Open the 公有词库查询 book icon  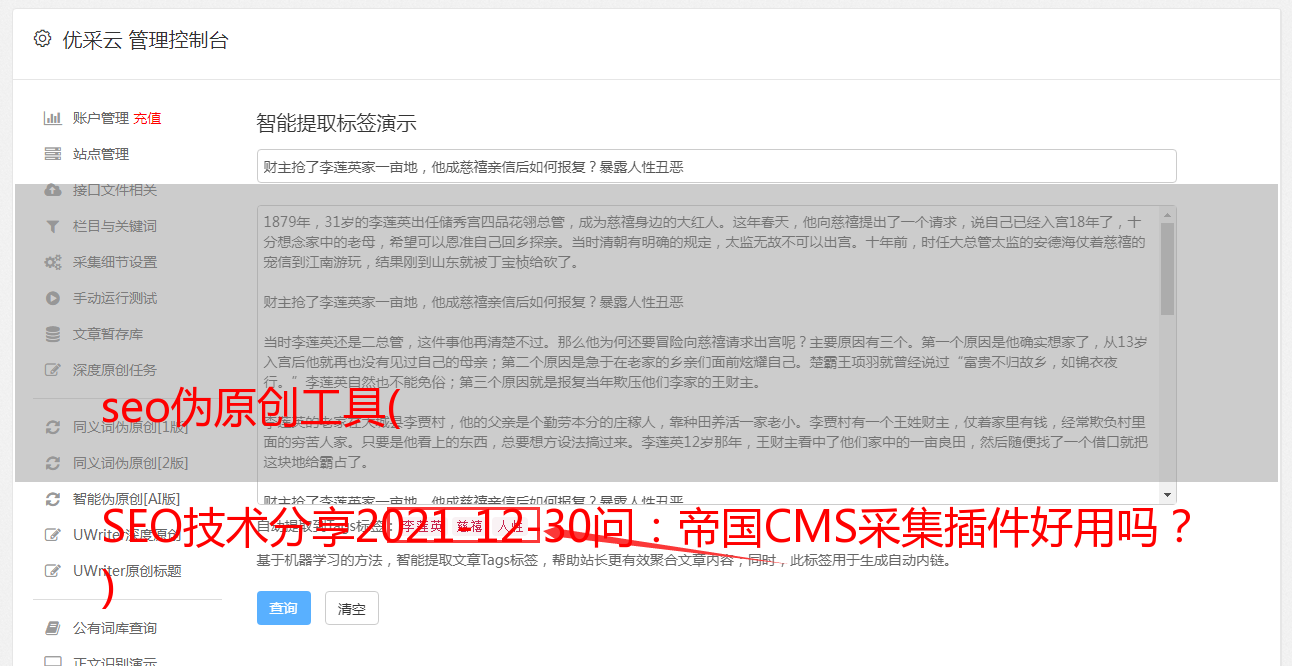[53, 628]
